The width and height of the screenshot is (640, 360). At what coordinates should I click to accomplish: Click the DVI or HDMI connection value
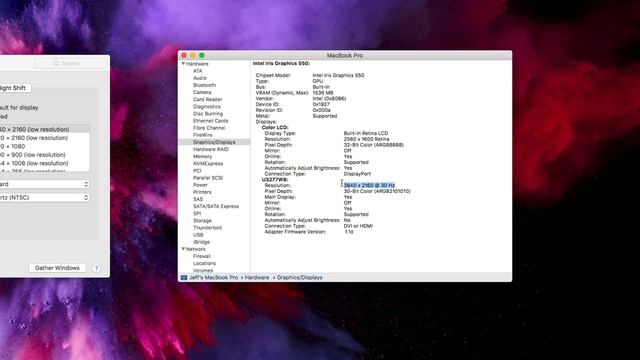(x=358, y=226)
